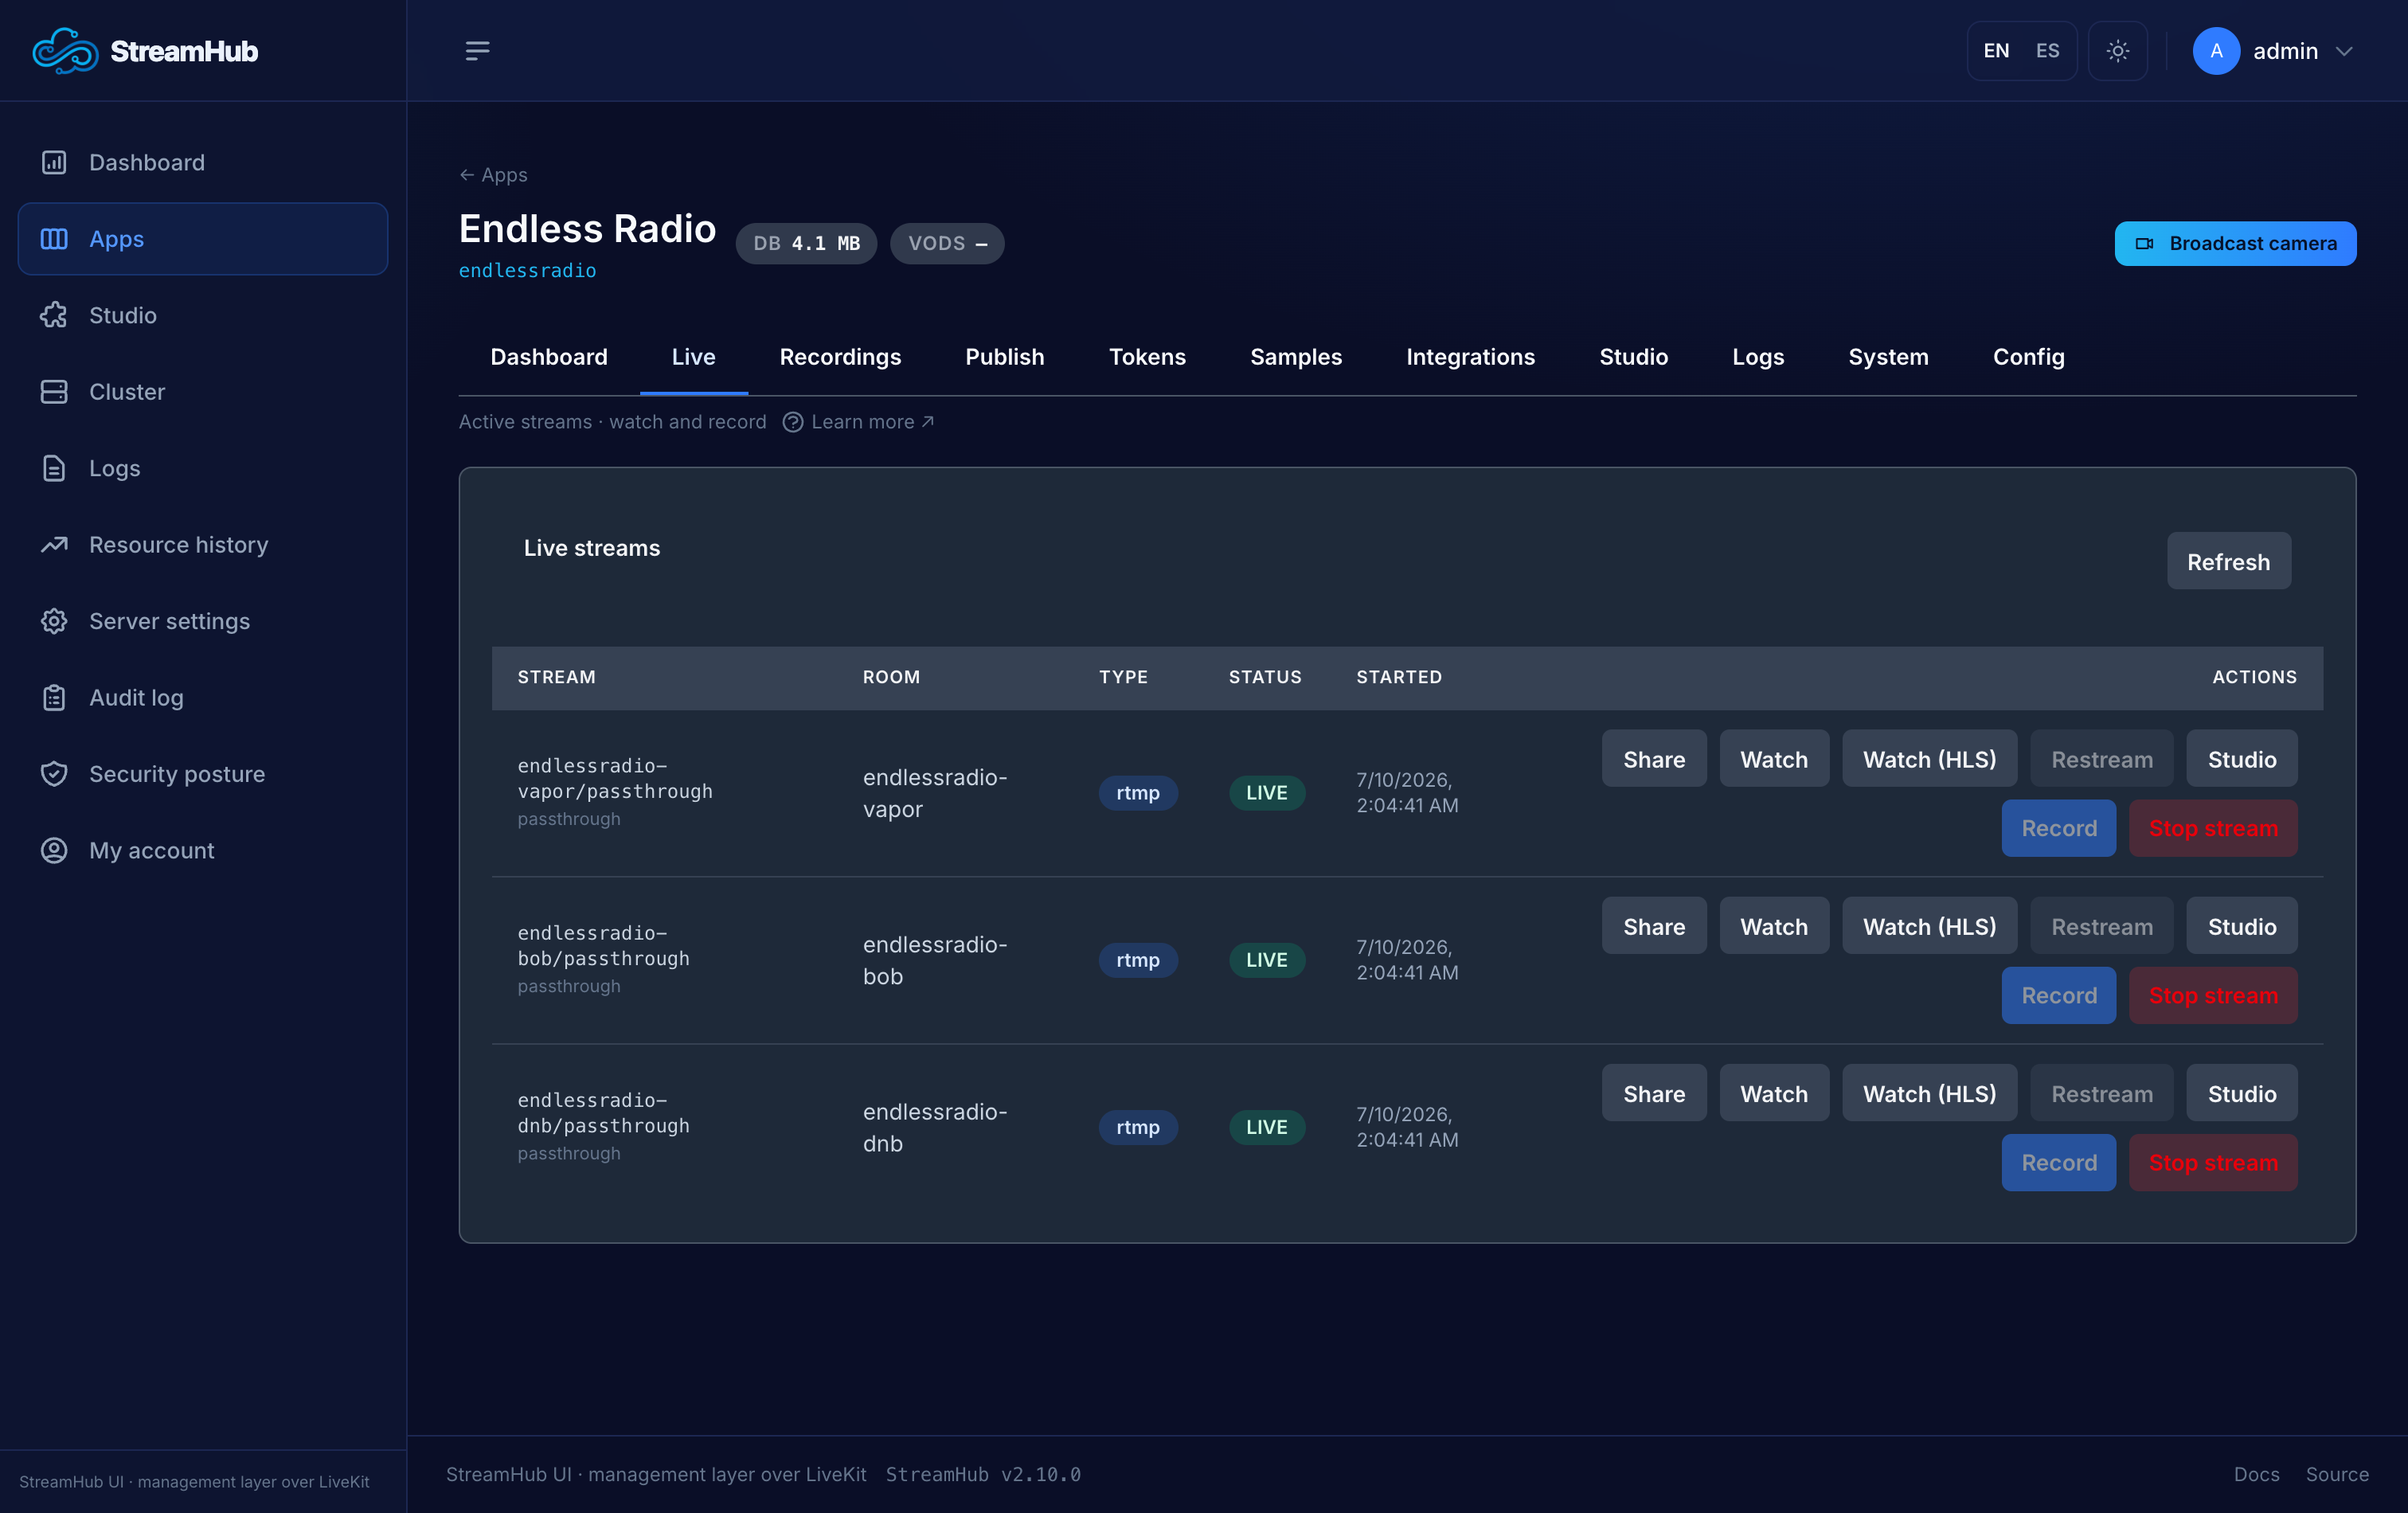Toggle light theme with the sun icon
Image resolution: width=2408 pixels, height=1513 pixels.
pyautogui.click(x=2117, y=51)
